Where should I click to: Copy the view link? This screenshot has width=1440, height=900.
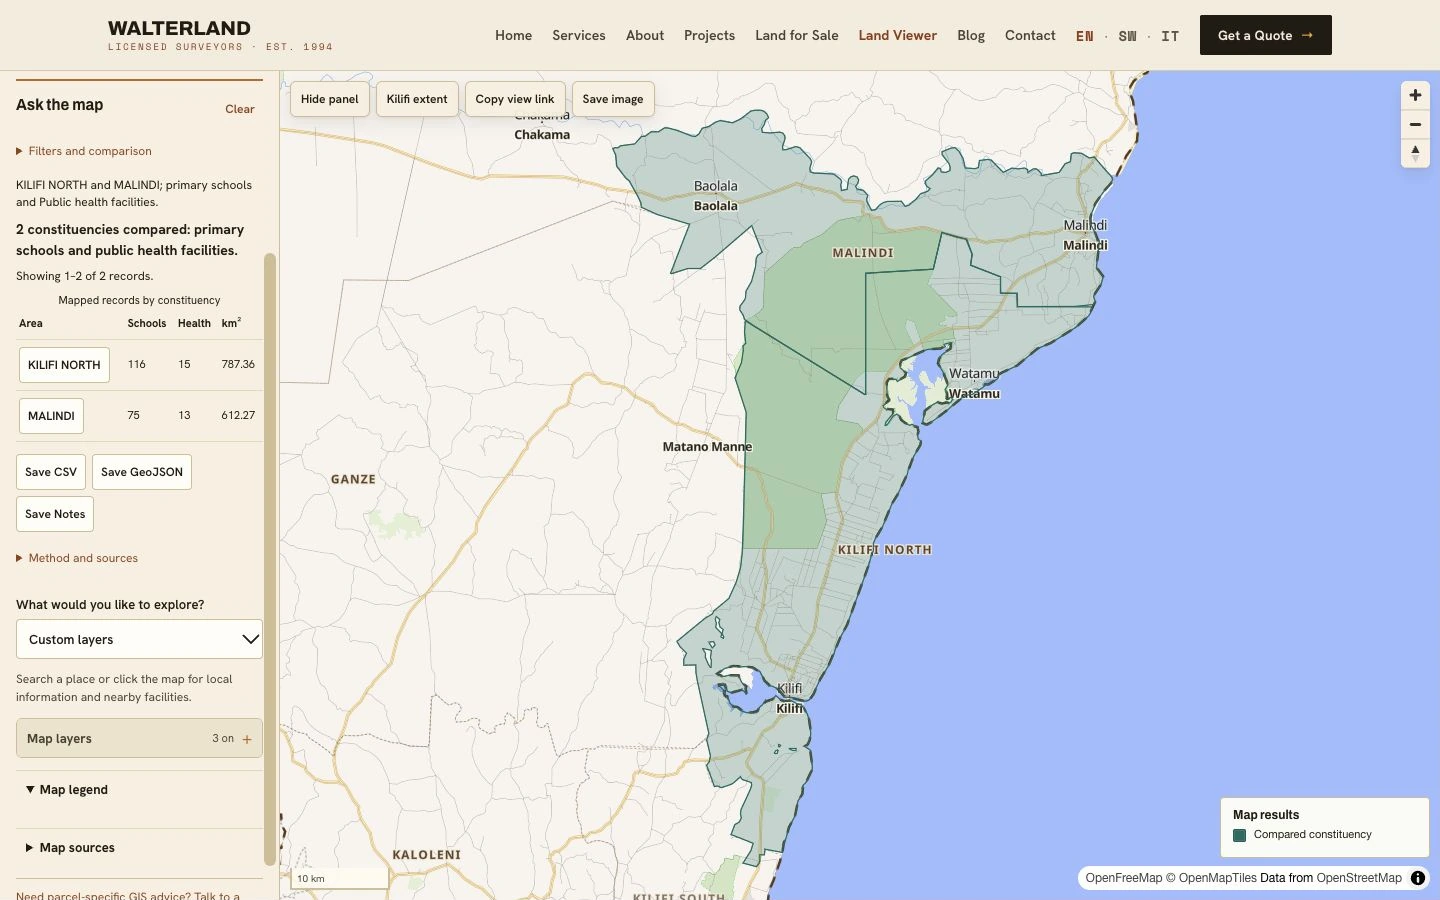(x=515, y=99)
